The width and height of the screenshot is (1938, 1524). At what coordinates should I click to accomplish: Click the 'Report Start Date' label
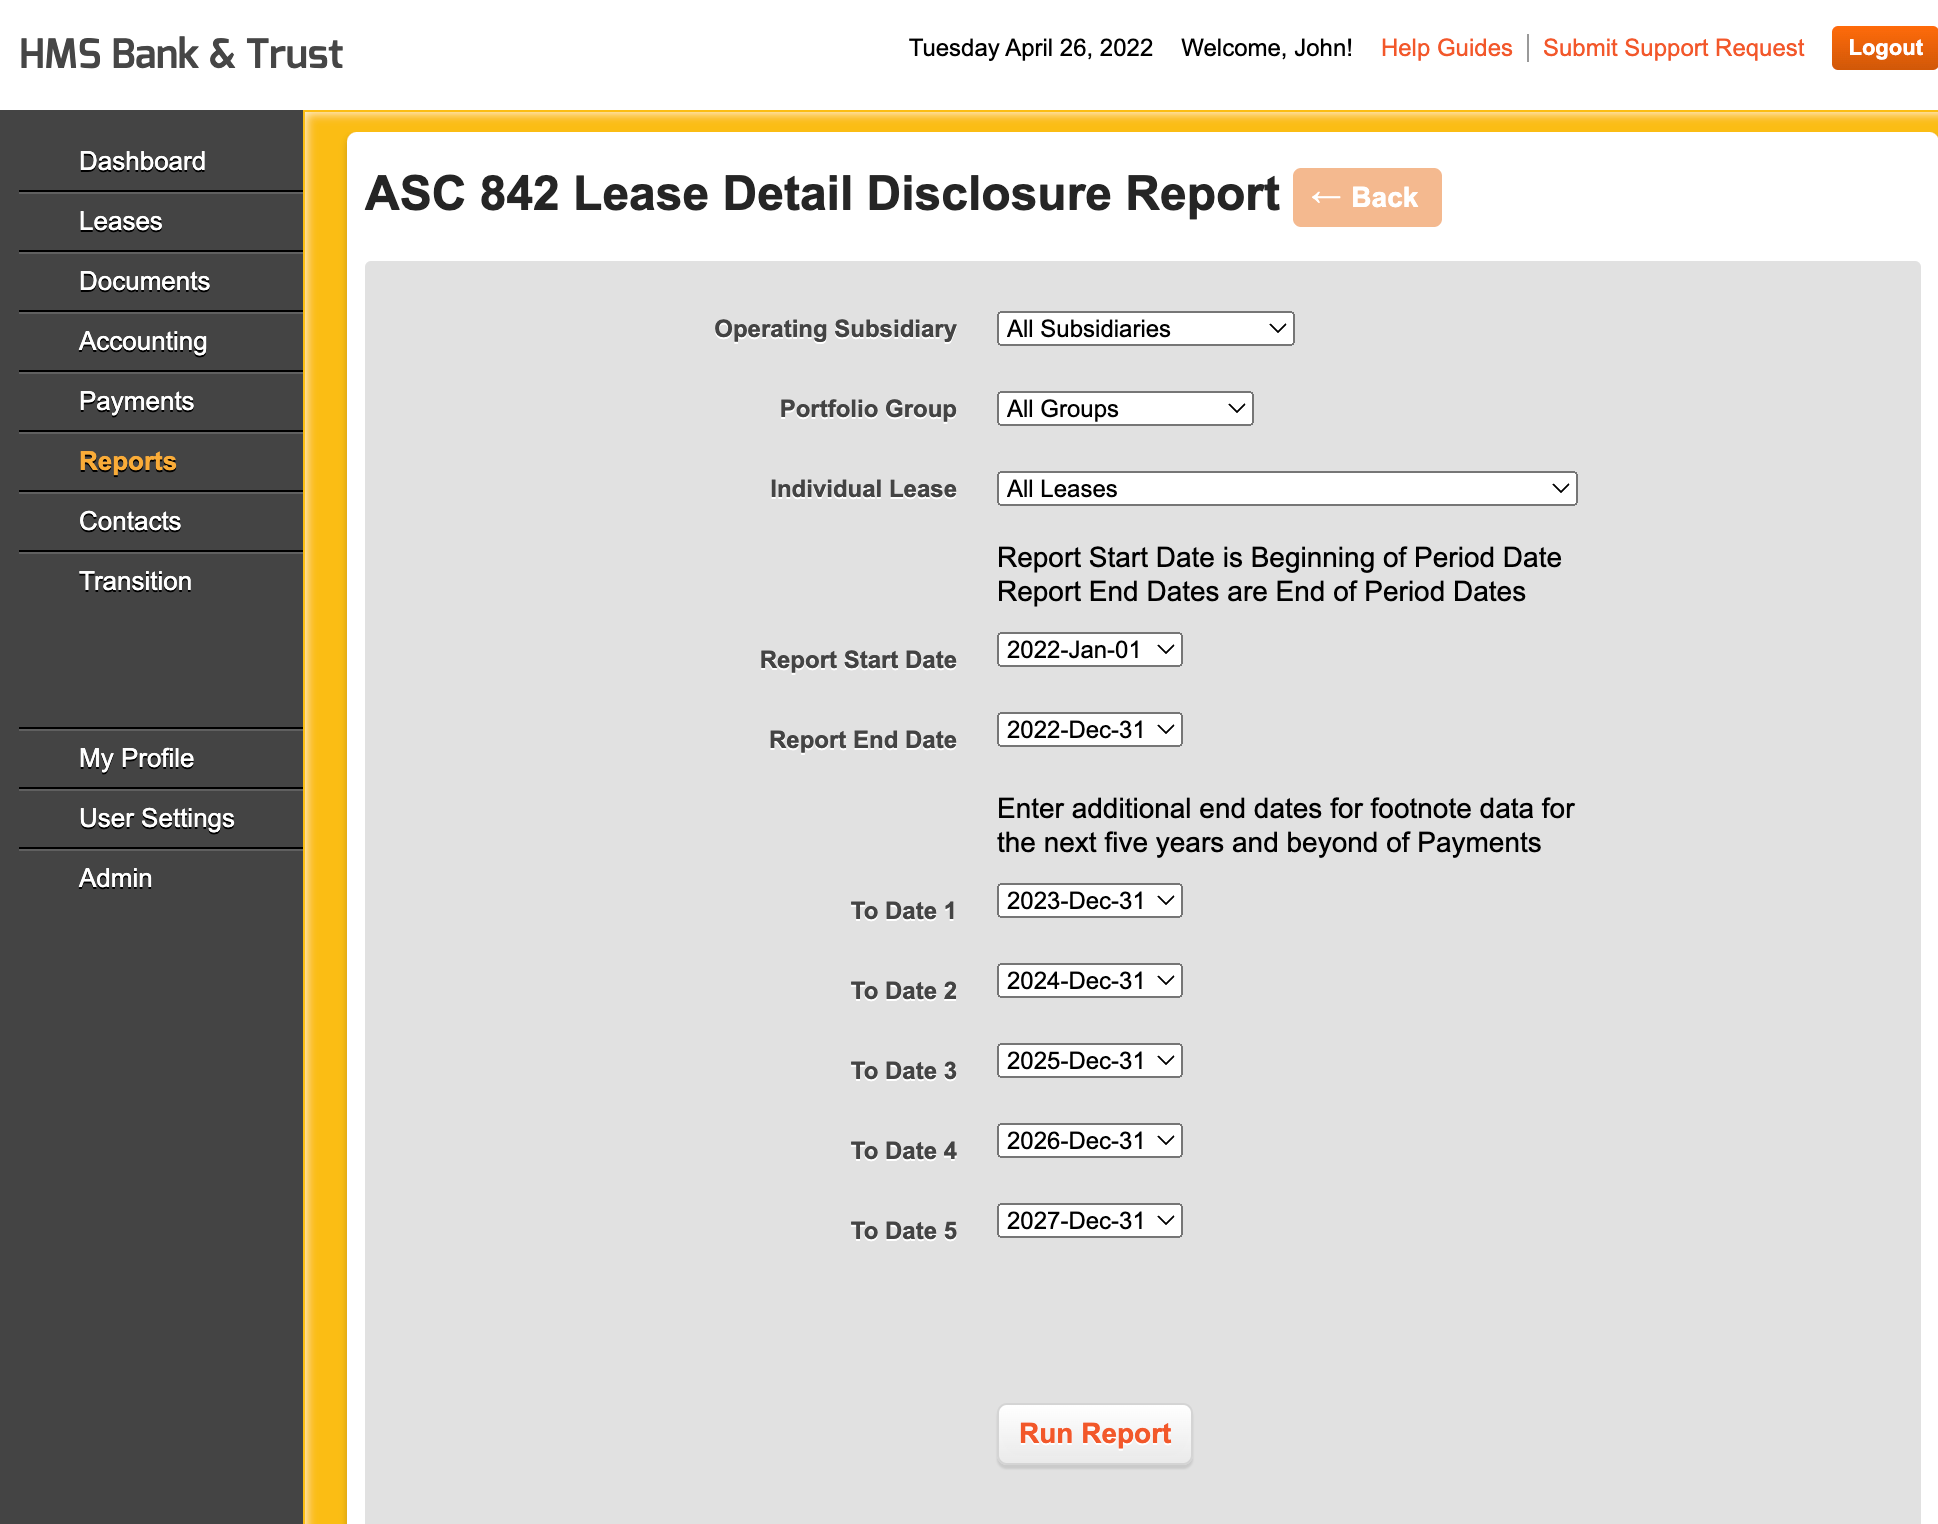point(858,660)
